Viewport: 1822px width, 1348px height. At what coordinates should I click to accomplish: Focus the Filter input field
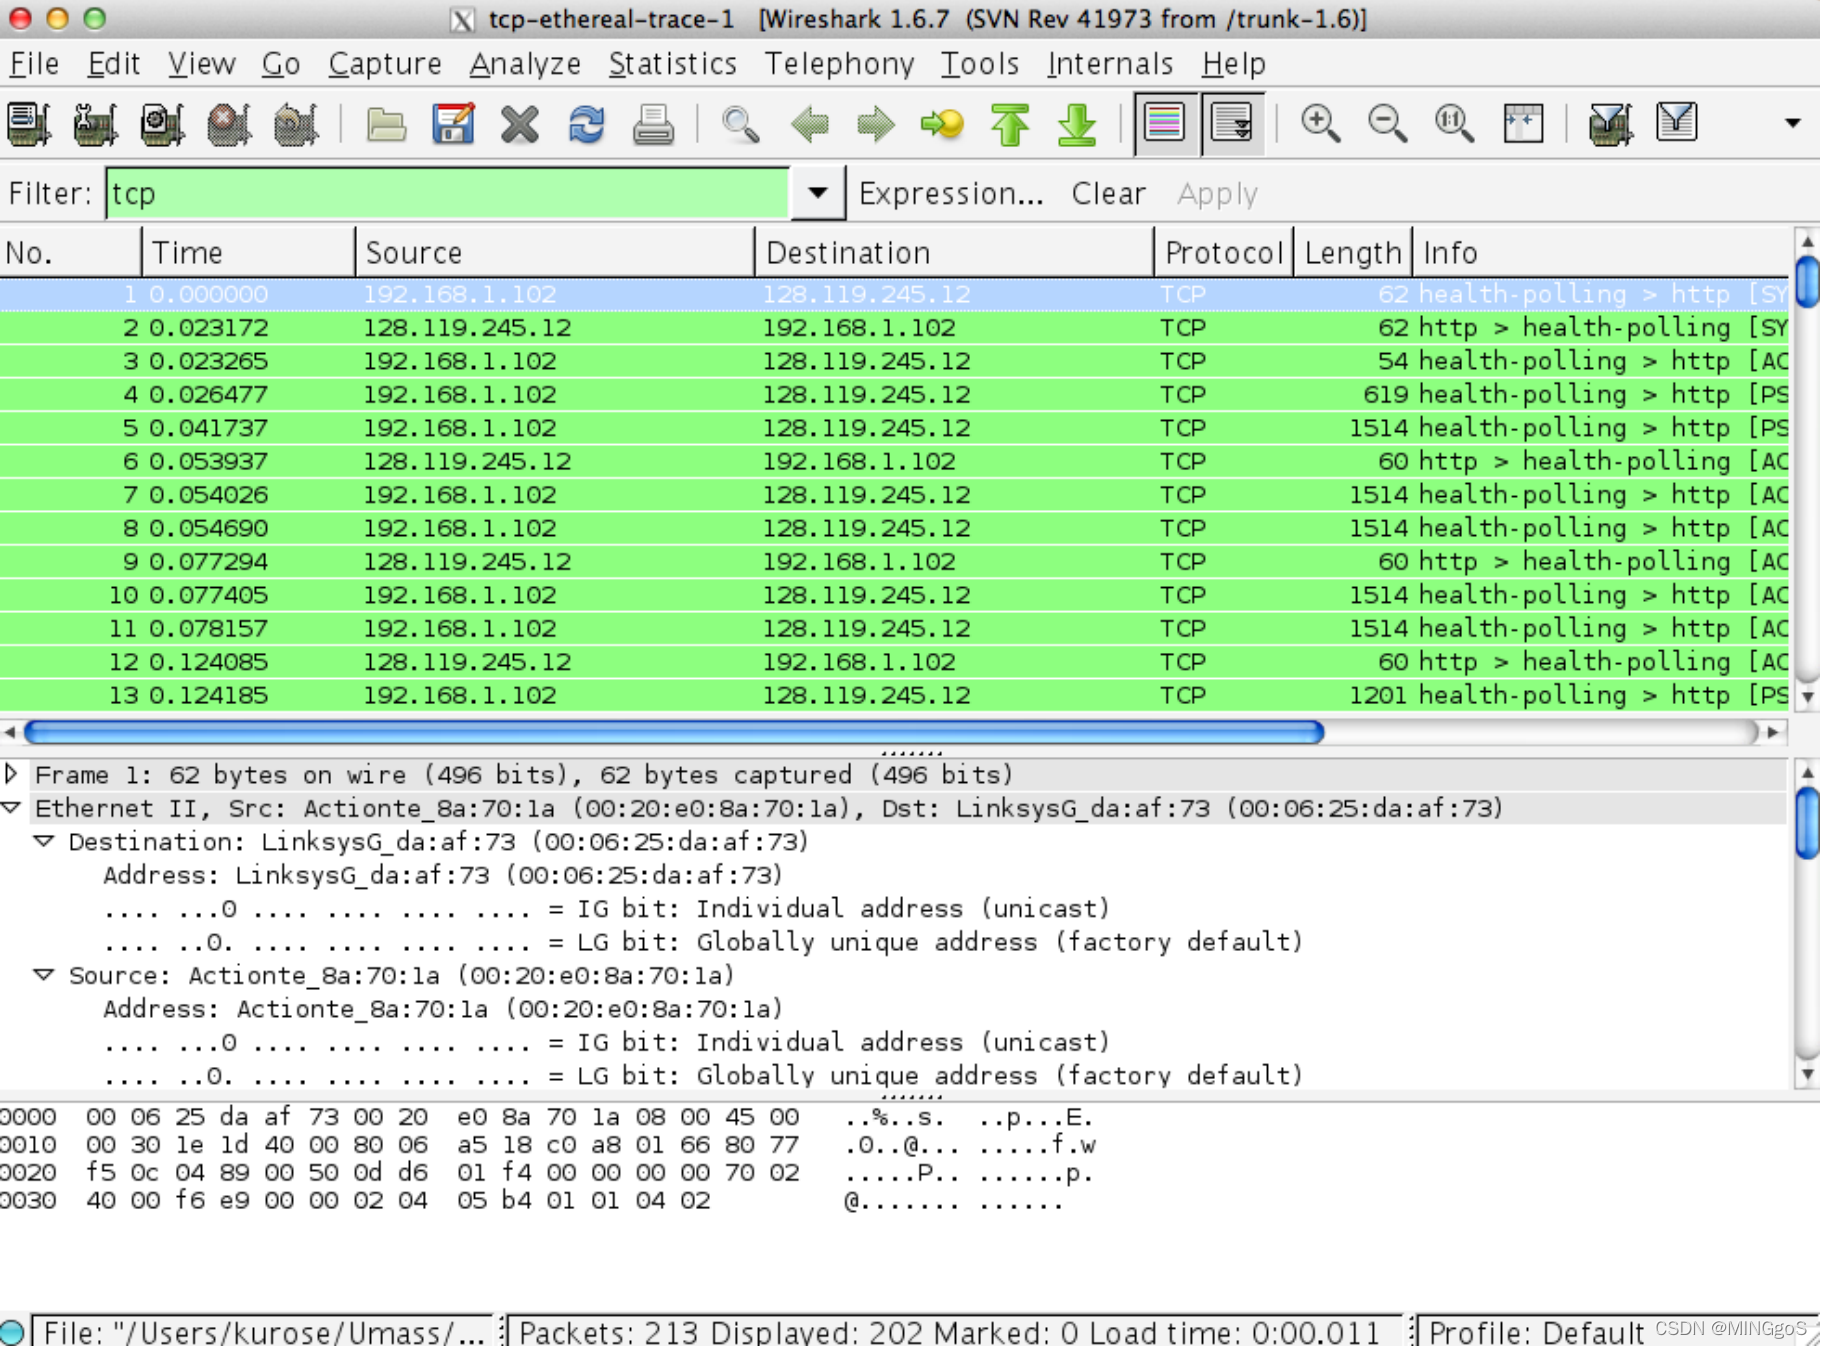coord(448,193)
